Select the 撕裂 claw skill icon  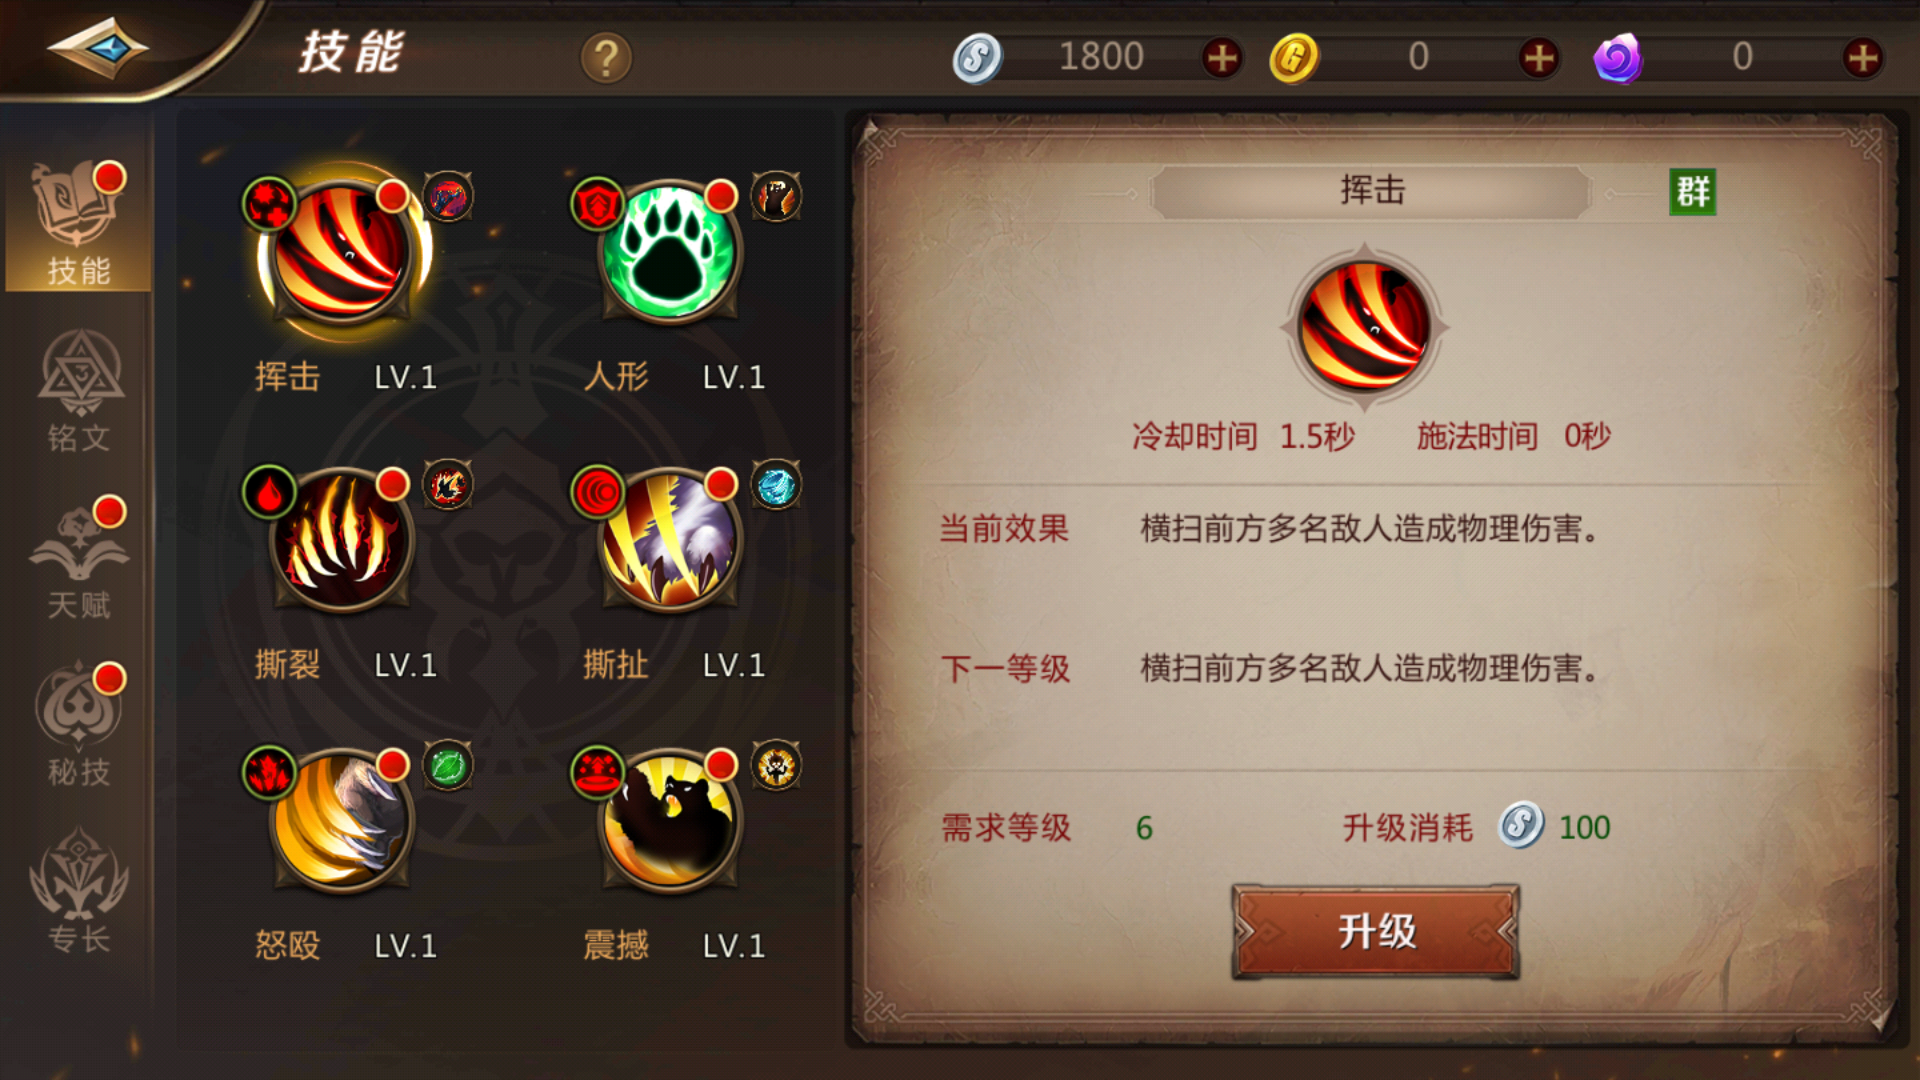tap(342, 540)
